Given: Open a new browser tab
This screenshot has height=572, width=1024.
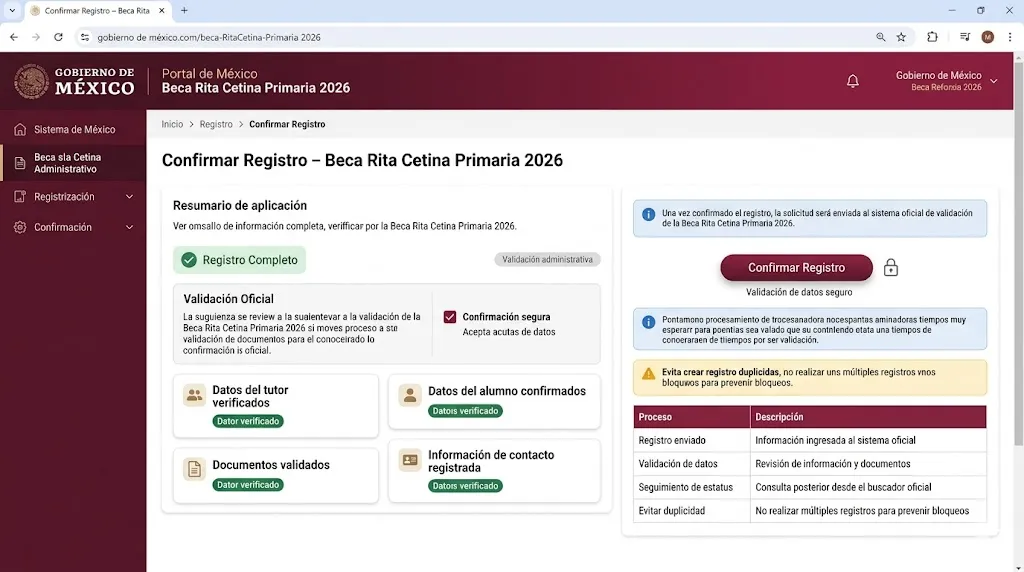Looking at the screenshot, I should click(x=184, y=10).
